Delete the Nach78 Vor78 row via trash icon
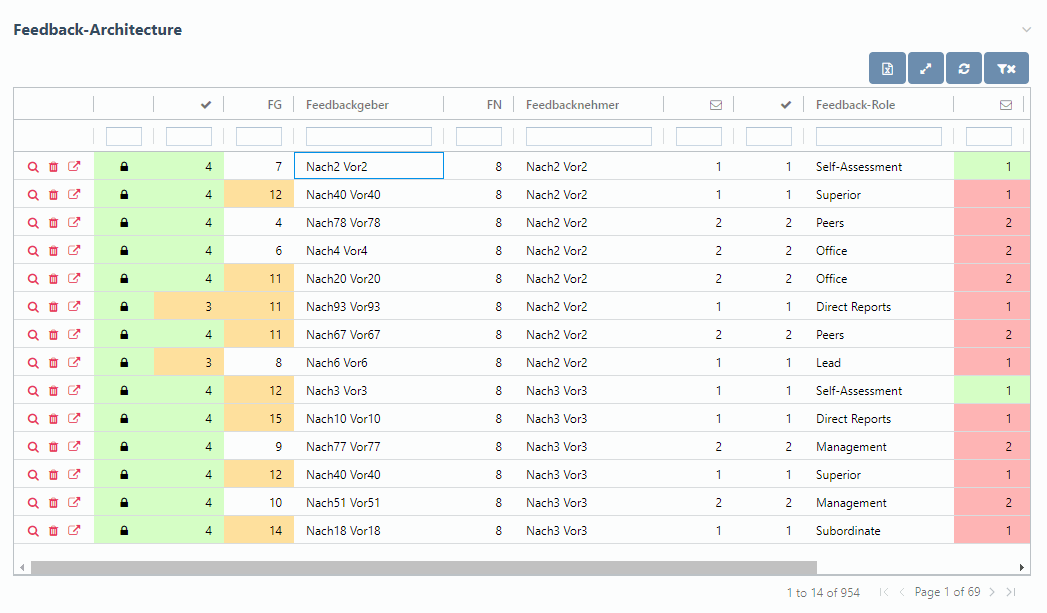This screenshot has height=613, width=1047. point(54,223)
